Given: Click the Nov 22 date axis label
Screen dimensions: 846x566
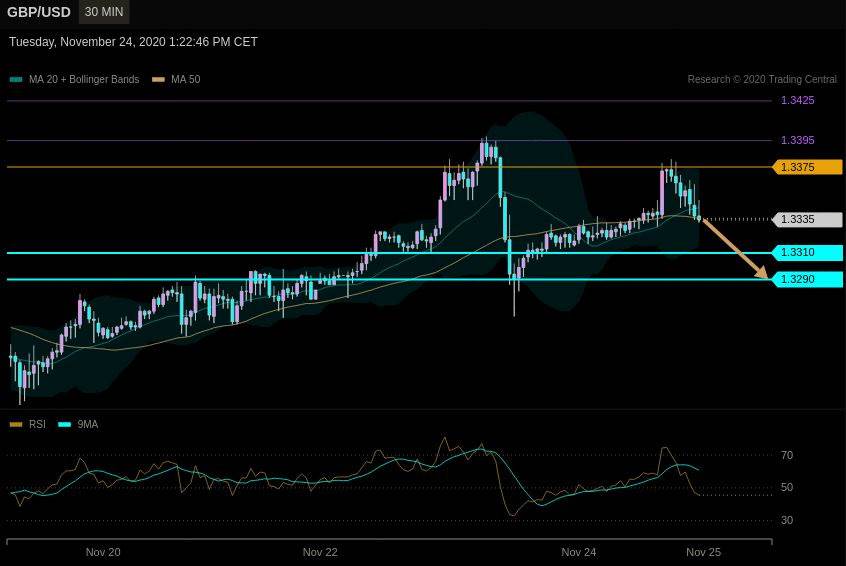Looking at the screenshot, I should click(x=320, y=552).
